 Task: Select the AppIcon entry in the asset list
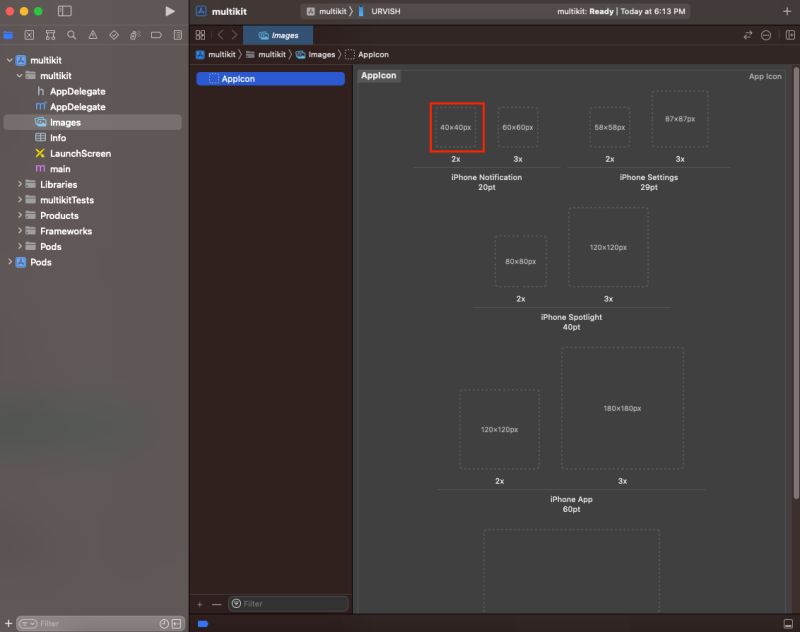[239, 76]
